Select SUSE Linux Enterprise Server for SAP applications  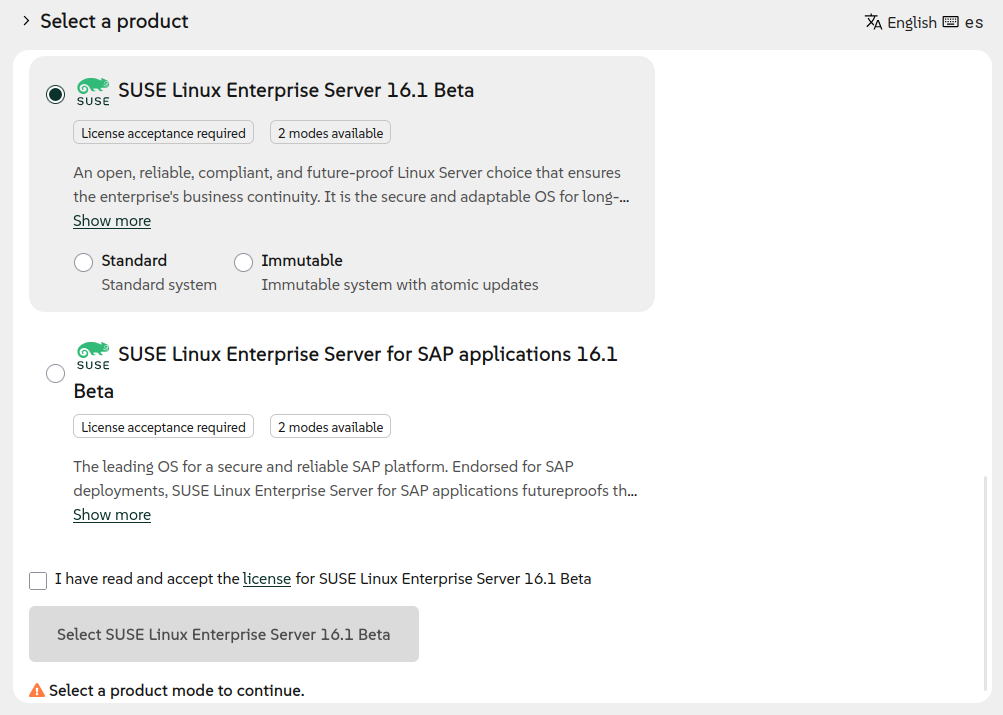click(55, 373)
